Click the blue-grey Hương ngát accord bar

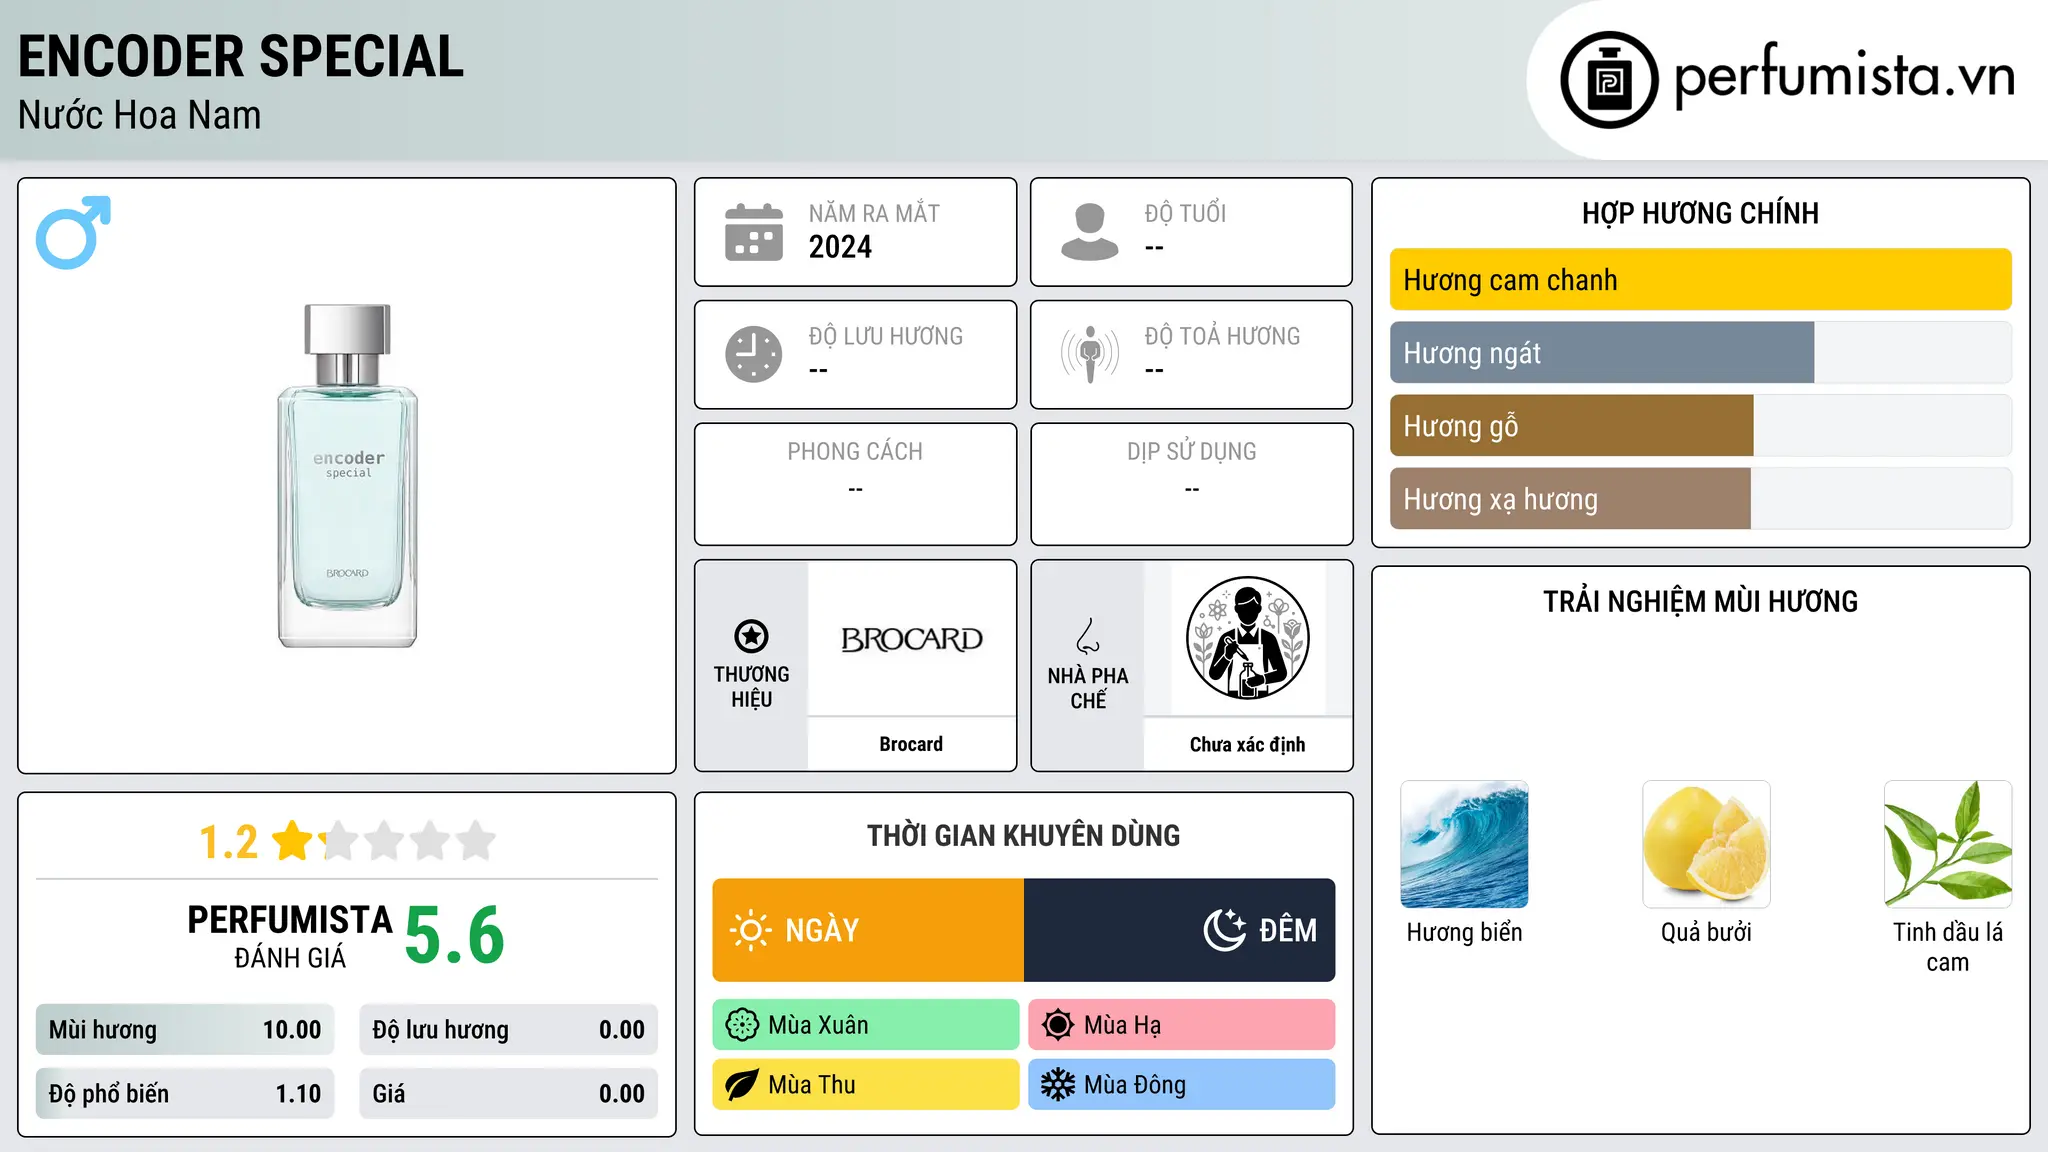click(1602, 353)
